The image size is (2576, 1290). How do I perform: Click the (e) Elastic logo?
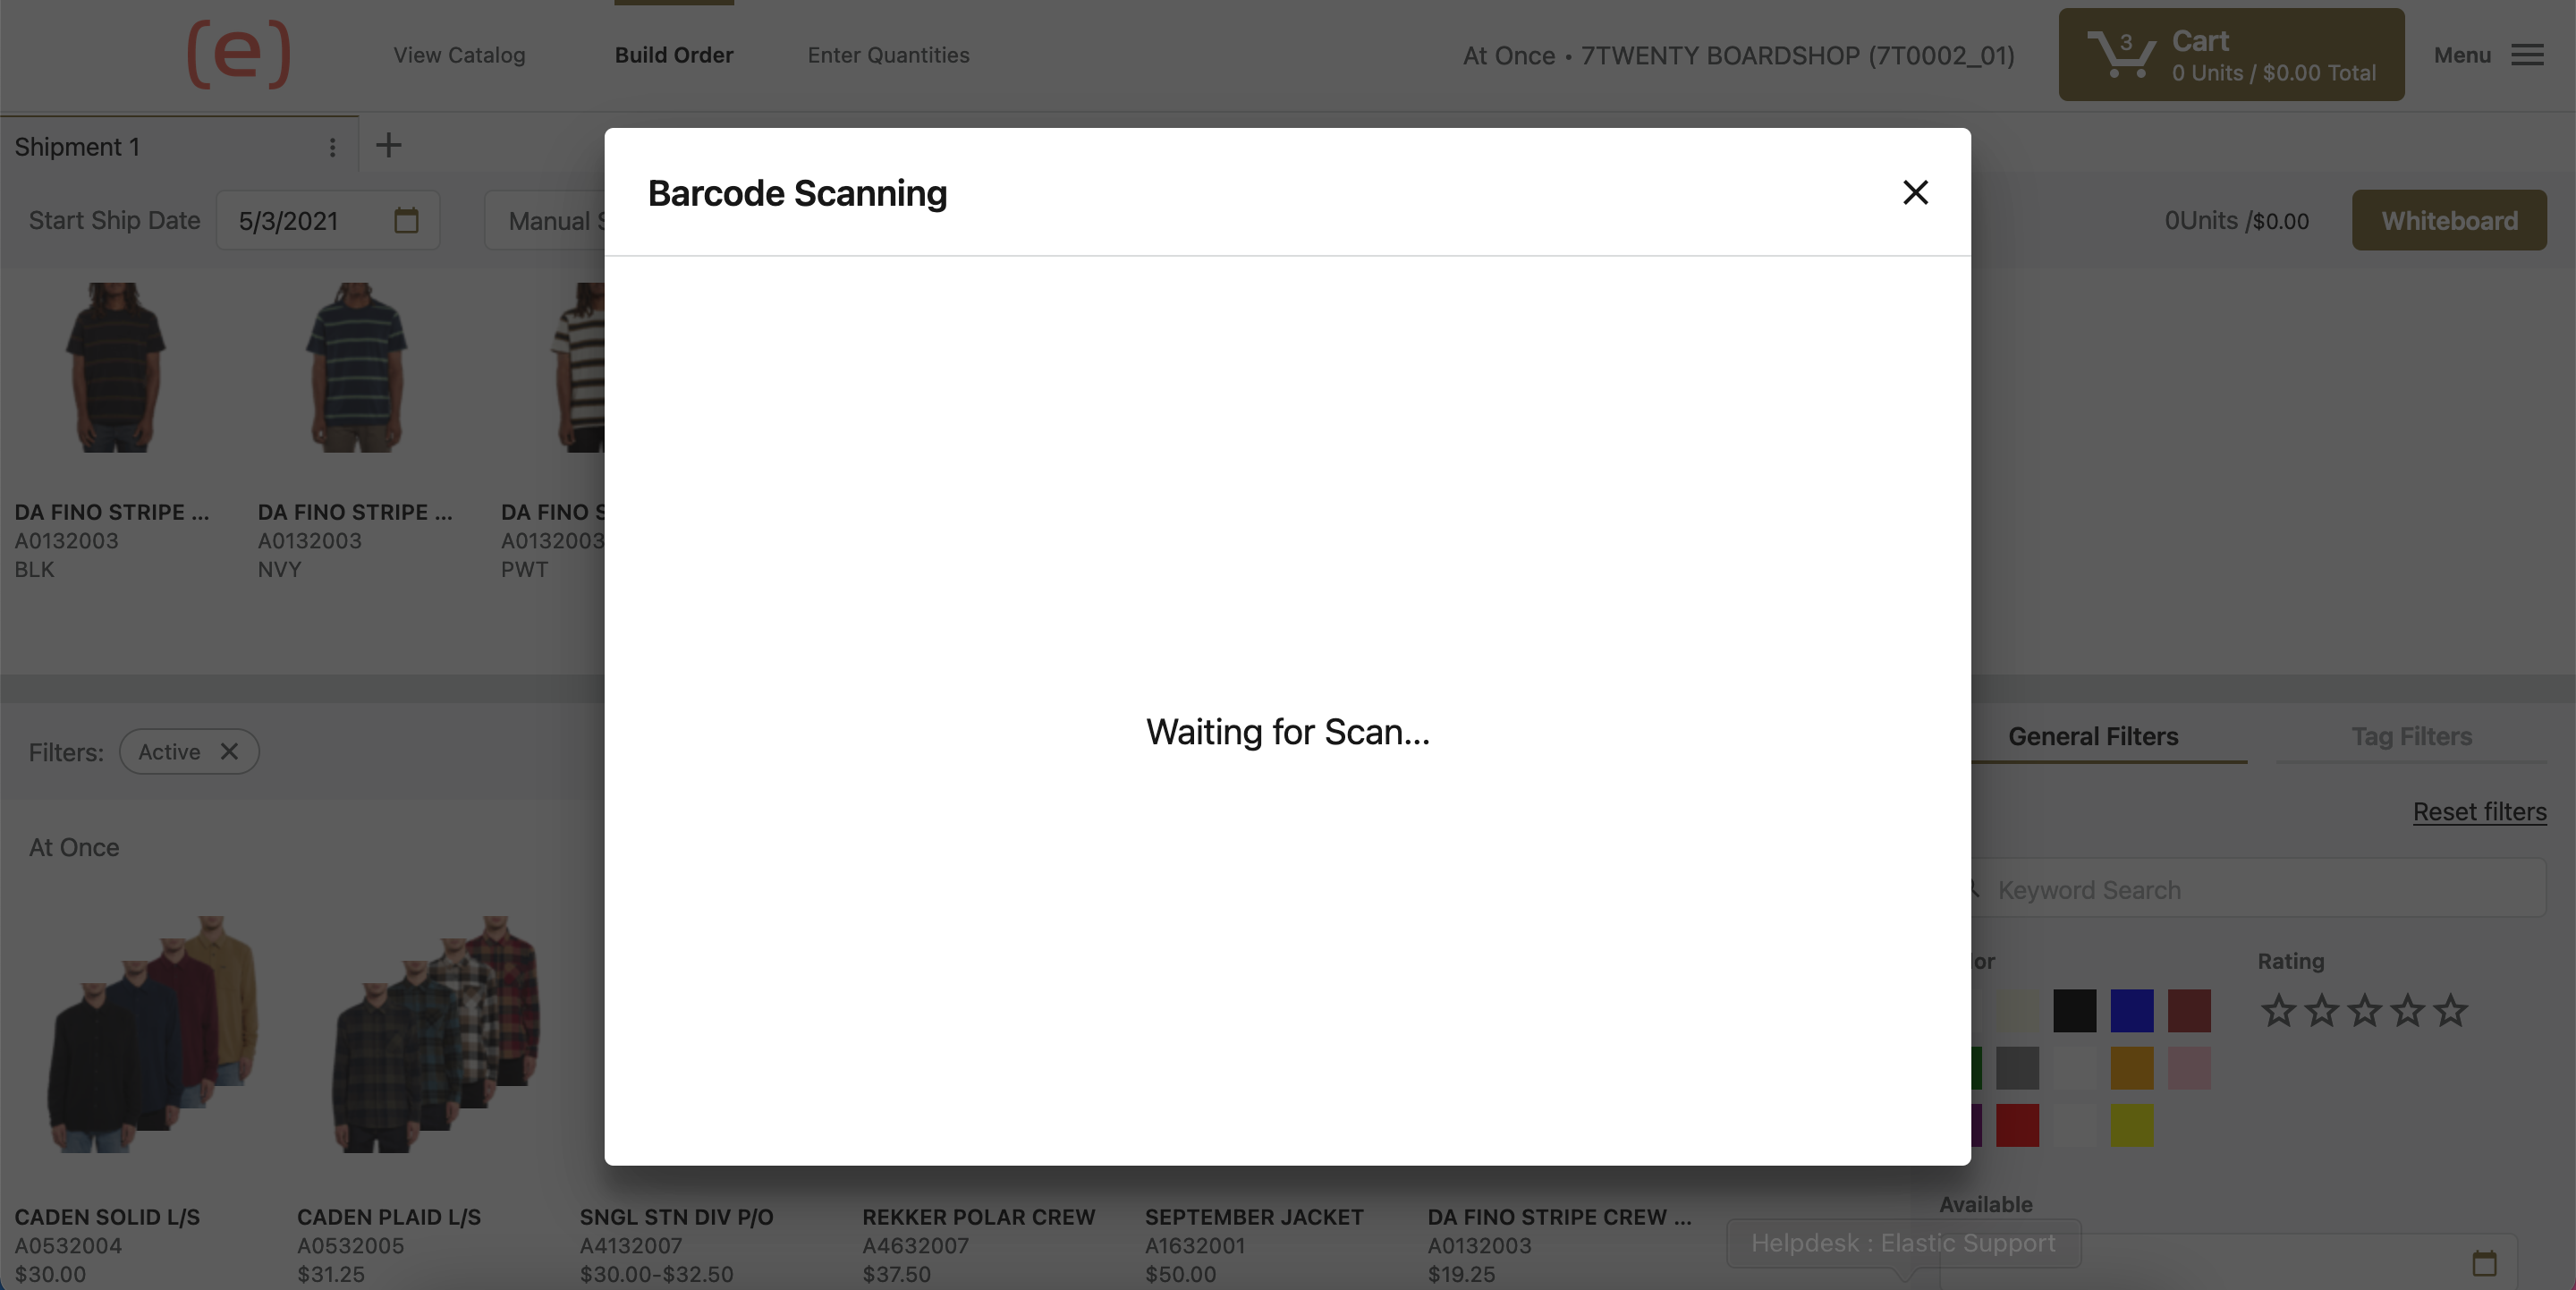click(239, 54)
